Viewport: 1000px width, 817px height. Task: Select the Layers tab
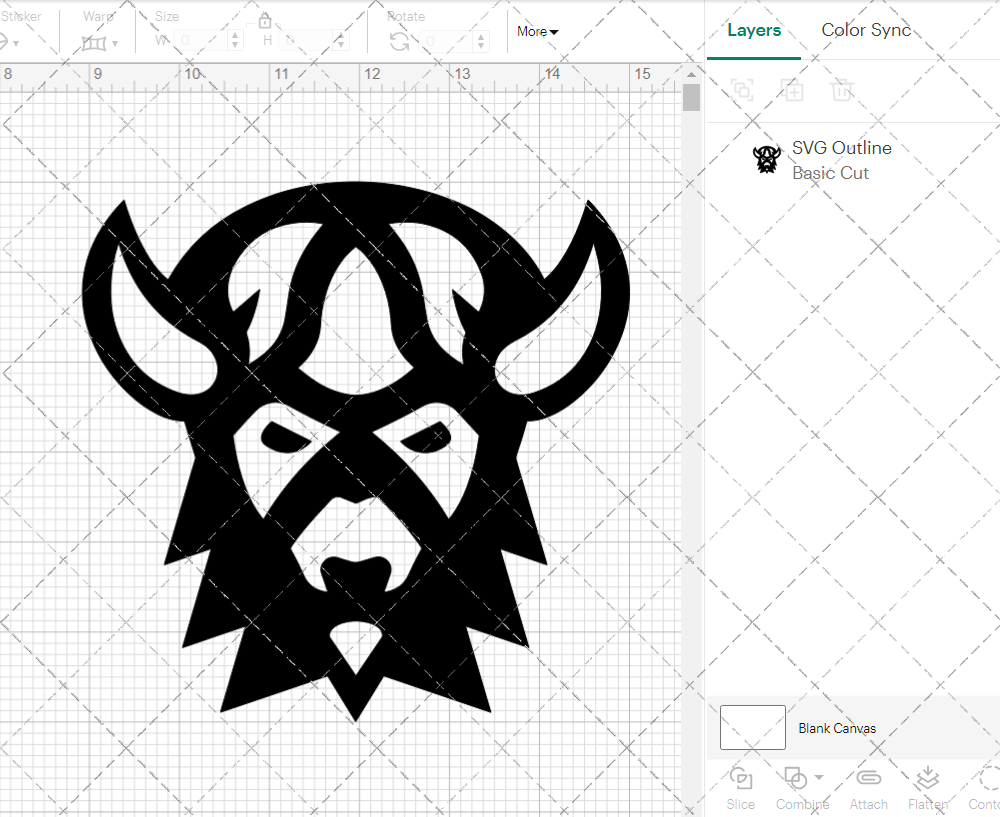click(754, 30)
